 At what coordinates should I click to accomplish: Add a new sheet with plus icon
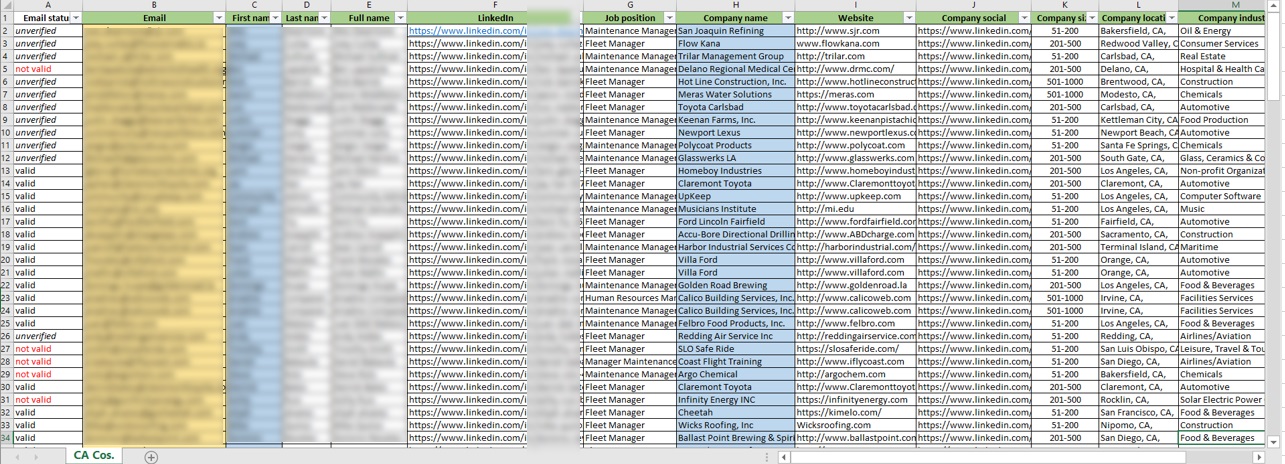coord(151,457)
